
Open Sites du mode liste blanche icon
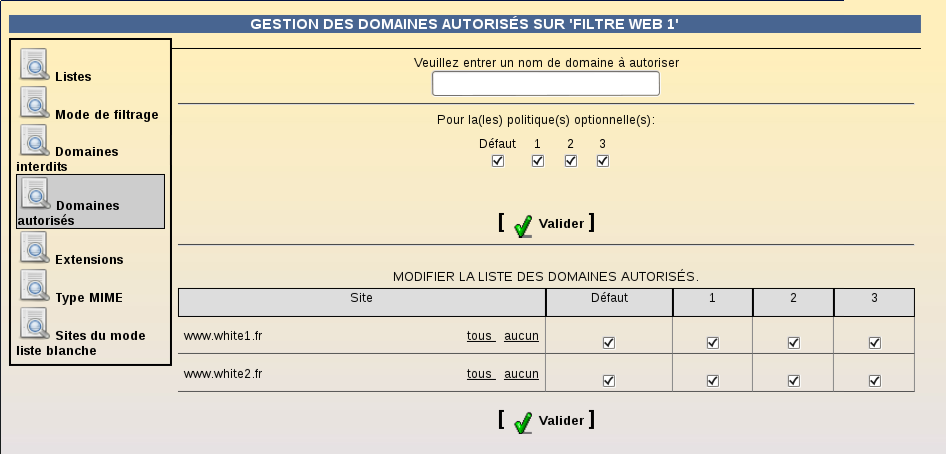tap(34, 323)
